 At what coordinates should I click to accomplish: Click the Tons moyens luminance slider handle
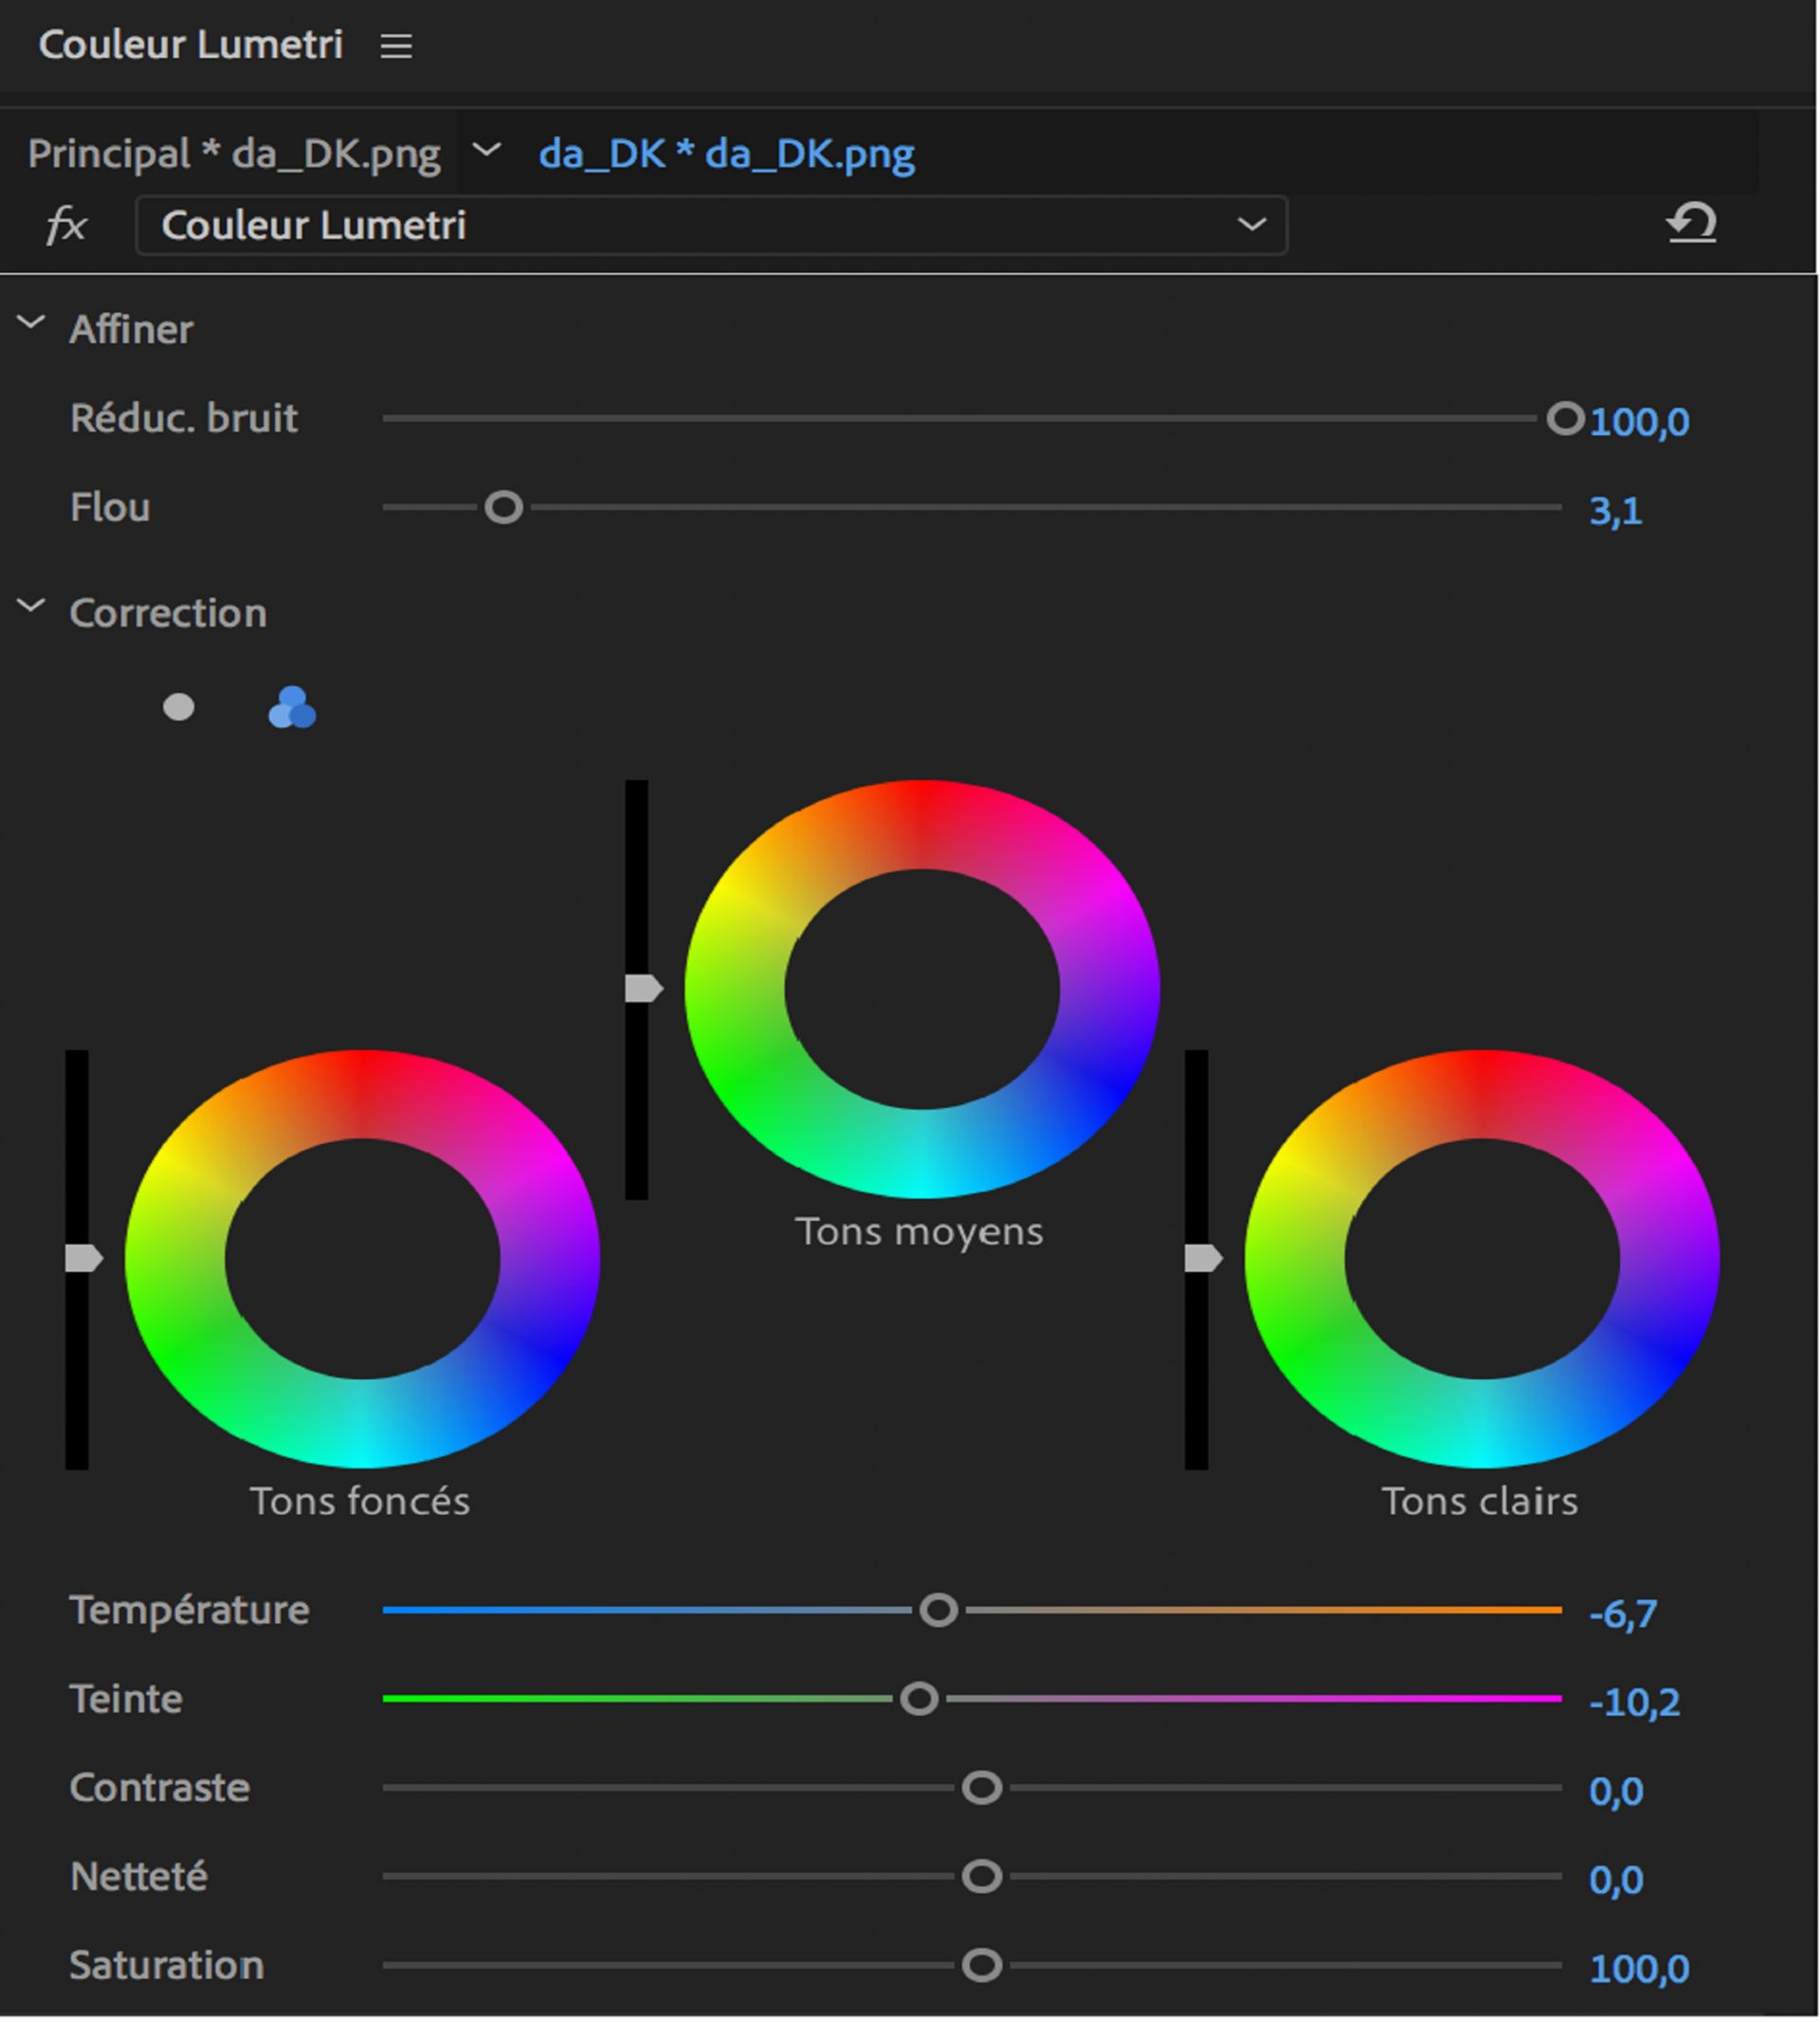[x=643, y=988]
